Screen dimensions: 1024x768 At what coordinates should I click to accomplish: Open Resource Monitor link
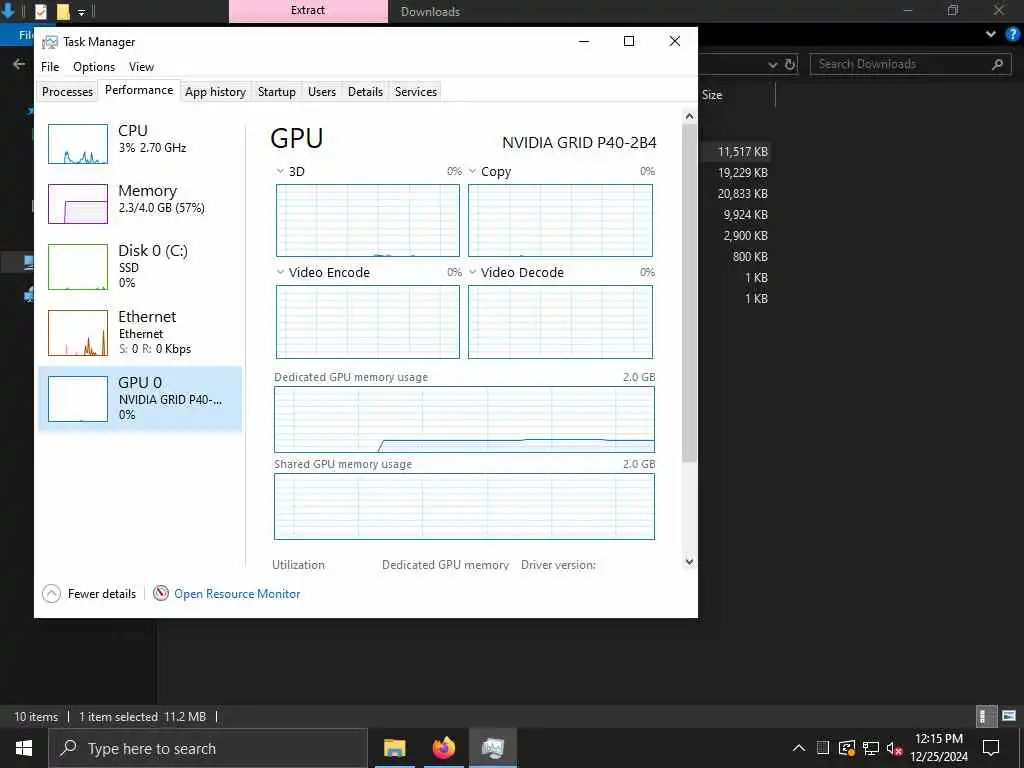pyautogui.click(x=237, y=594)
